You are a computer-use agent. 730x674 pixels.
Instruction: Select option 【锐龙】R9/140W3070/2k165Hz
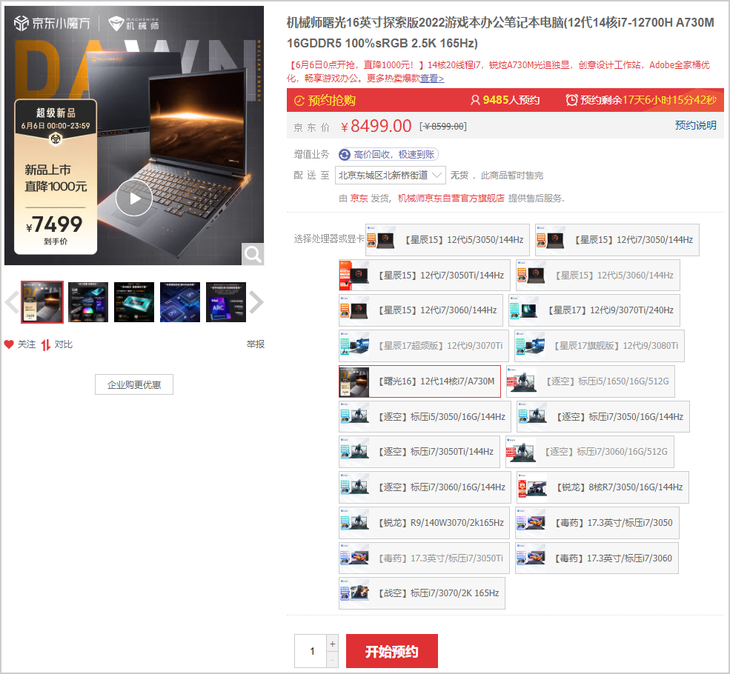[x=424, y=523]
